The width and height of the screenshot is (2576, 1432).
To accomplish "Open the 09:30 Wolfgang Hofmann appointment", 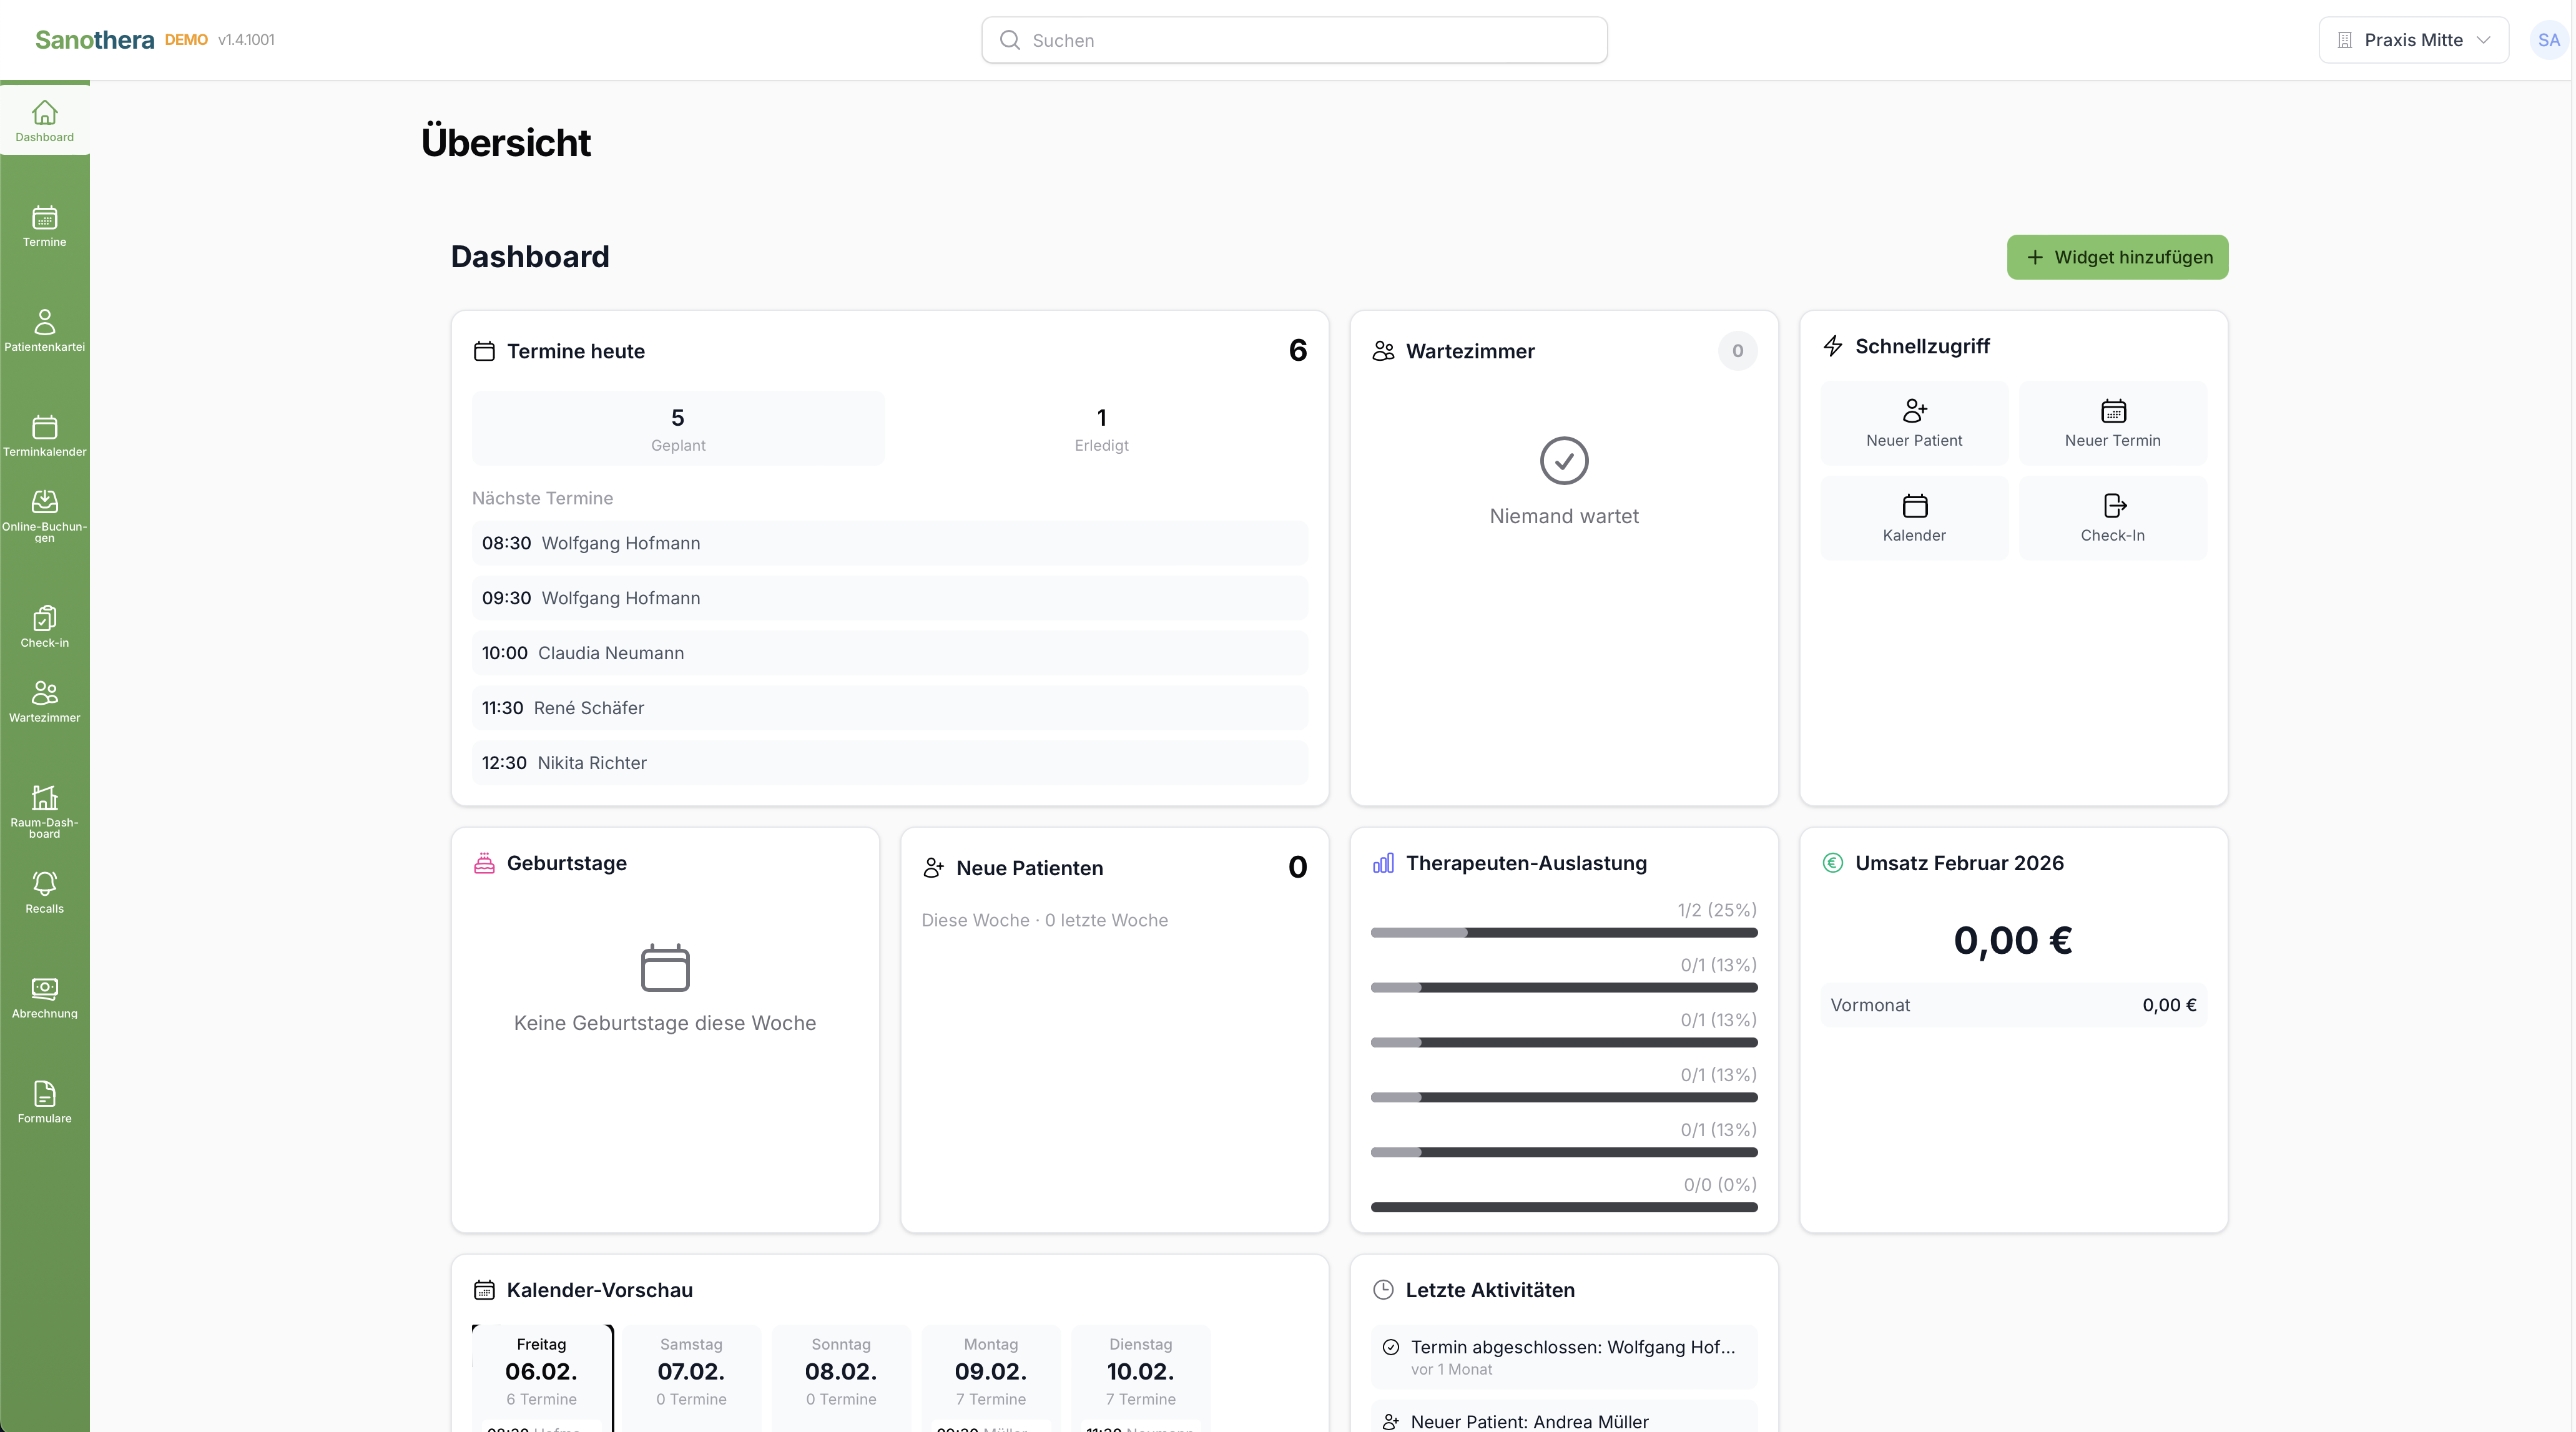I will (889, 598).
